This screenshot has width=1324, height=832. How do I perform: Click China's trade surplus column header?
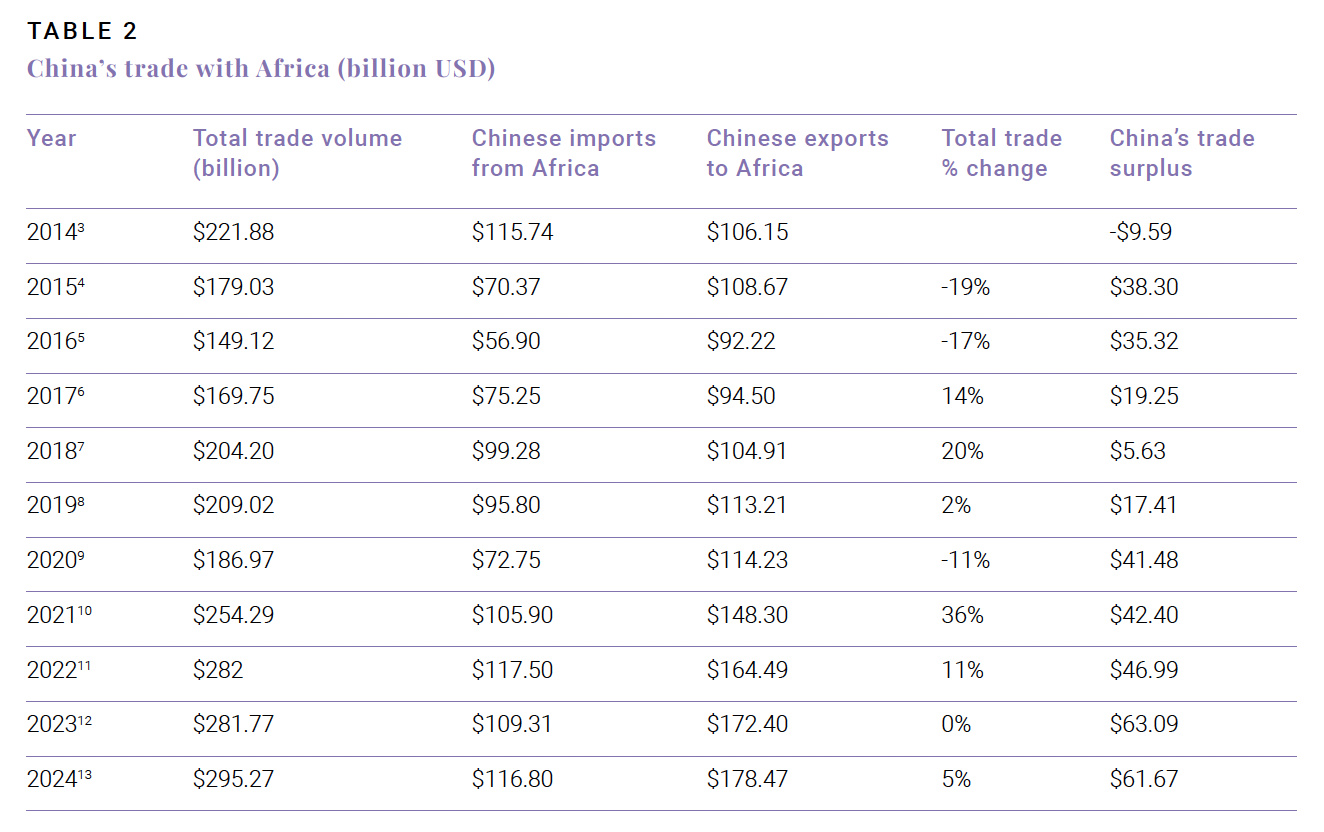1181,152
